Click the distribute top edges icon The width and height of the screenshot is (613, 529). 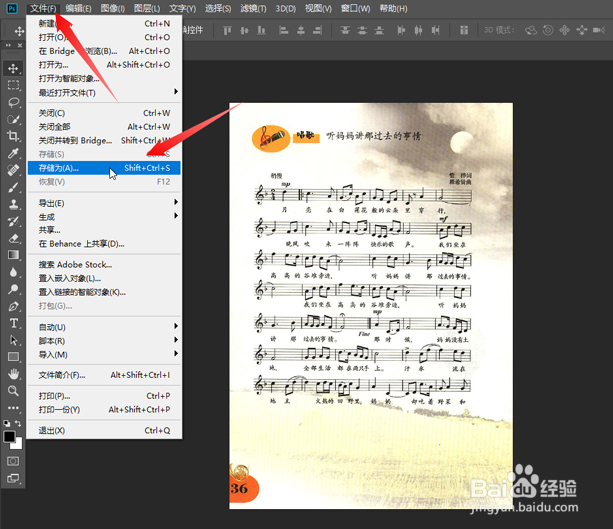pos(345,30)
